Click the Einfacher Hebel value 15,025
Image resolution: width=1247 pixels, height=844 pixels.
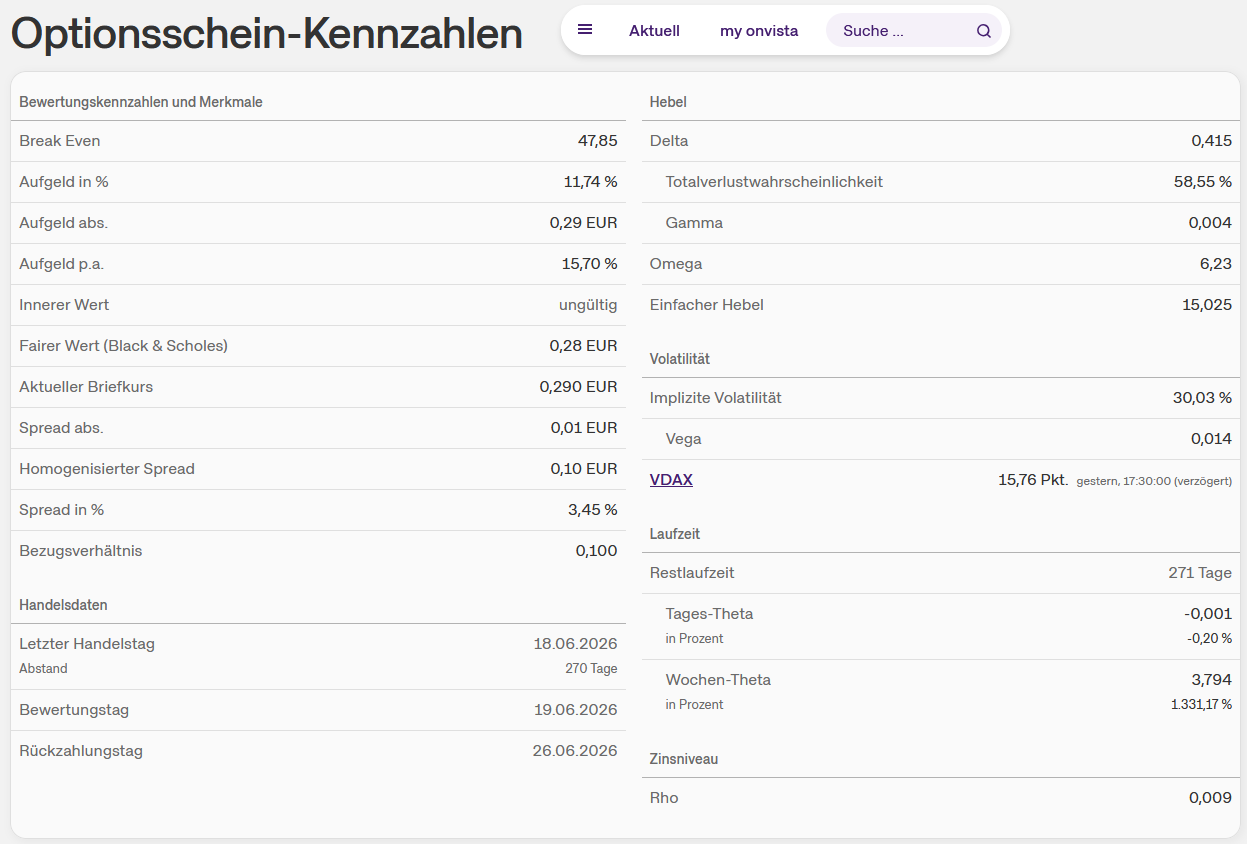point(1206,305)
